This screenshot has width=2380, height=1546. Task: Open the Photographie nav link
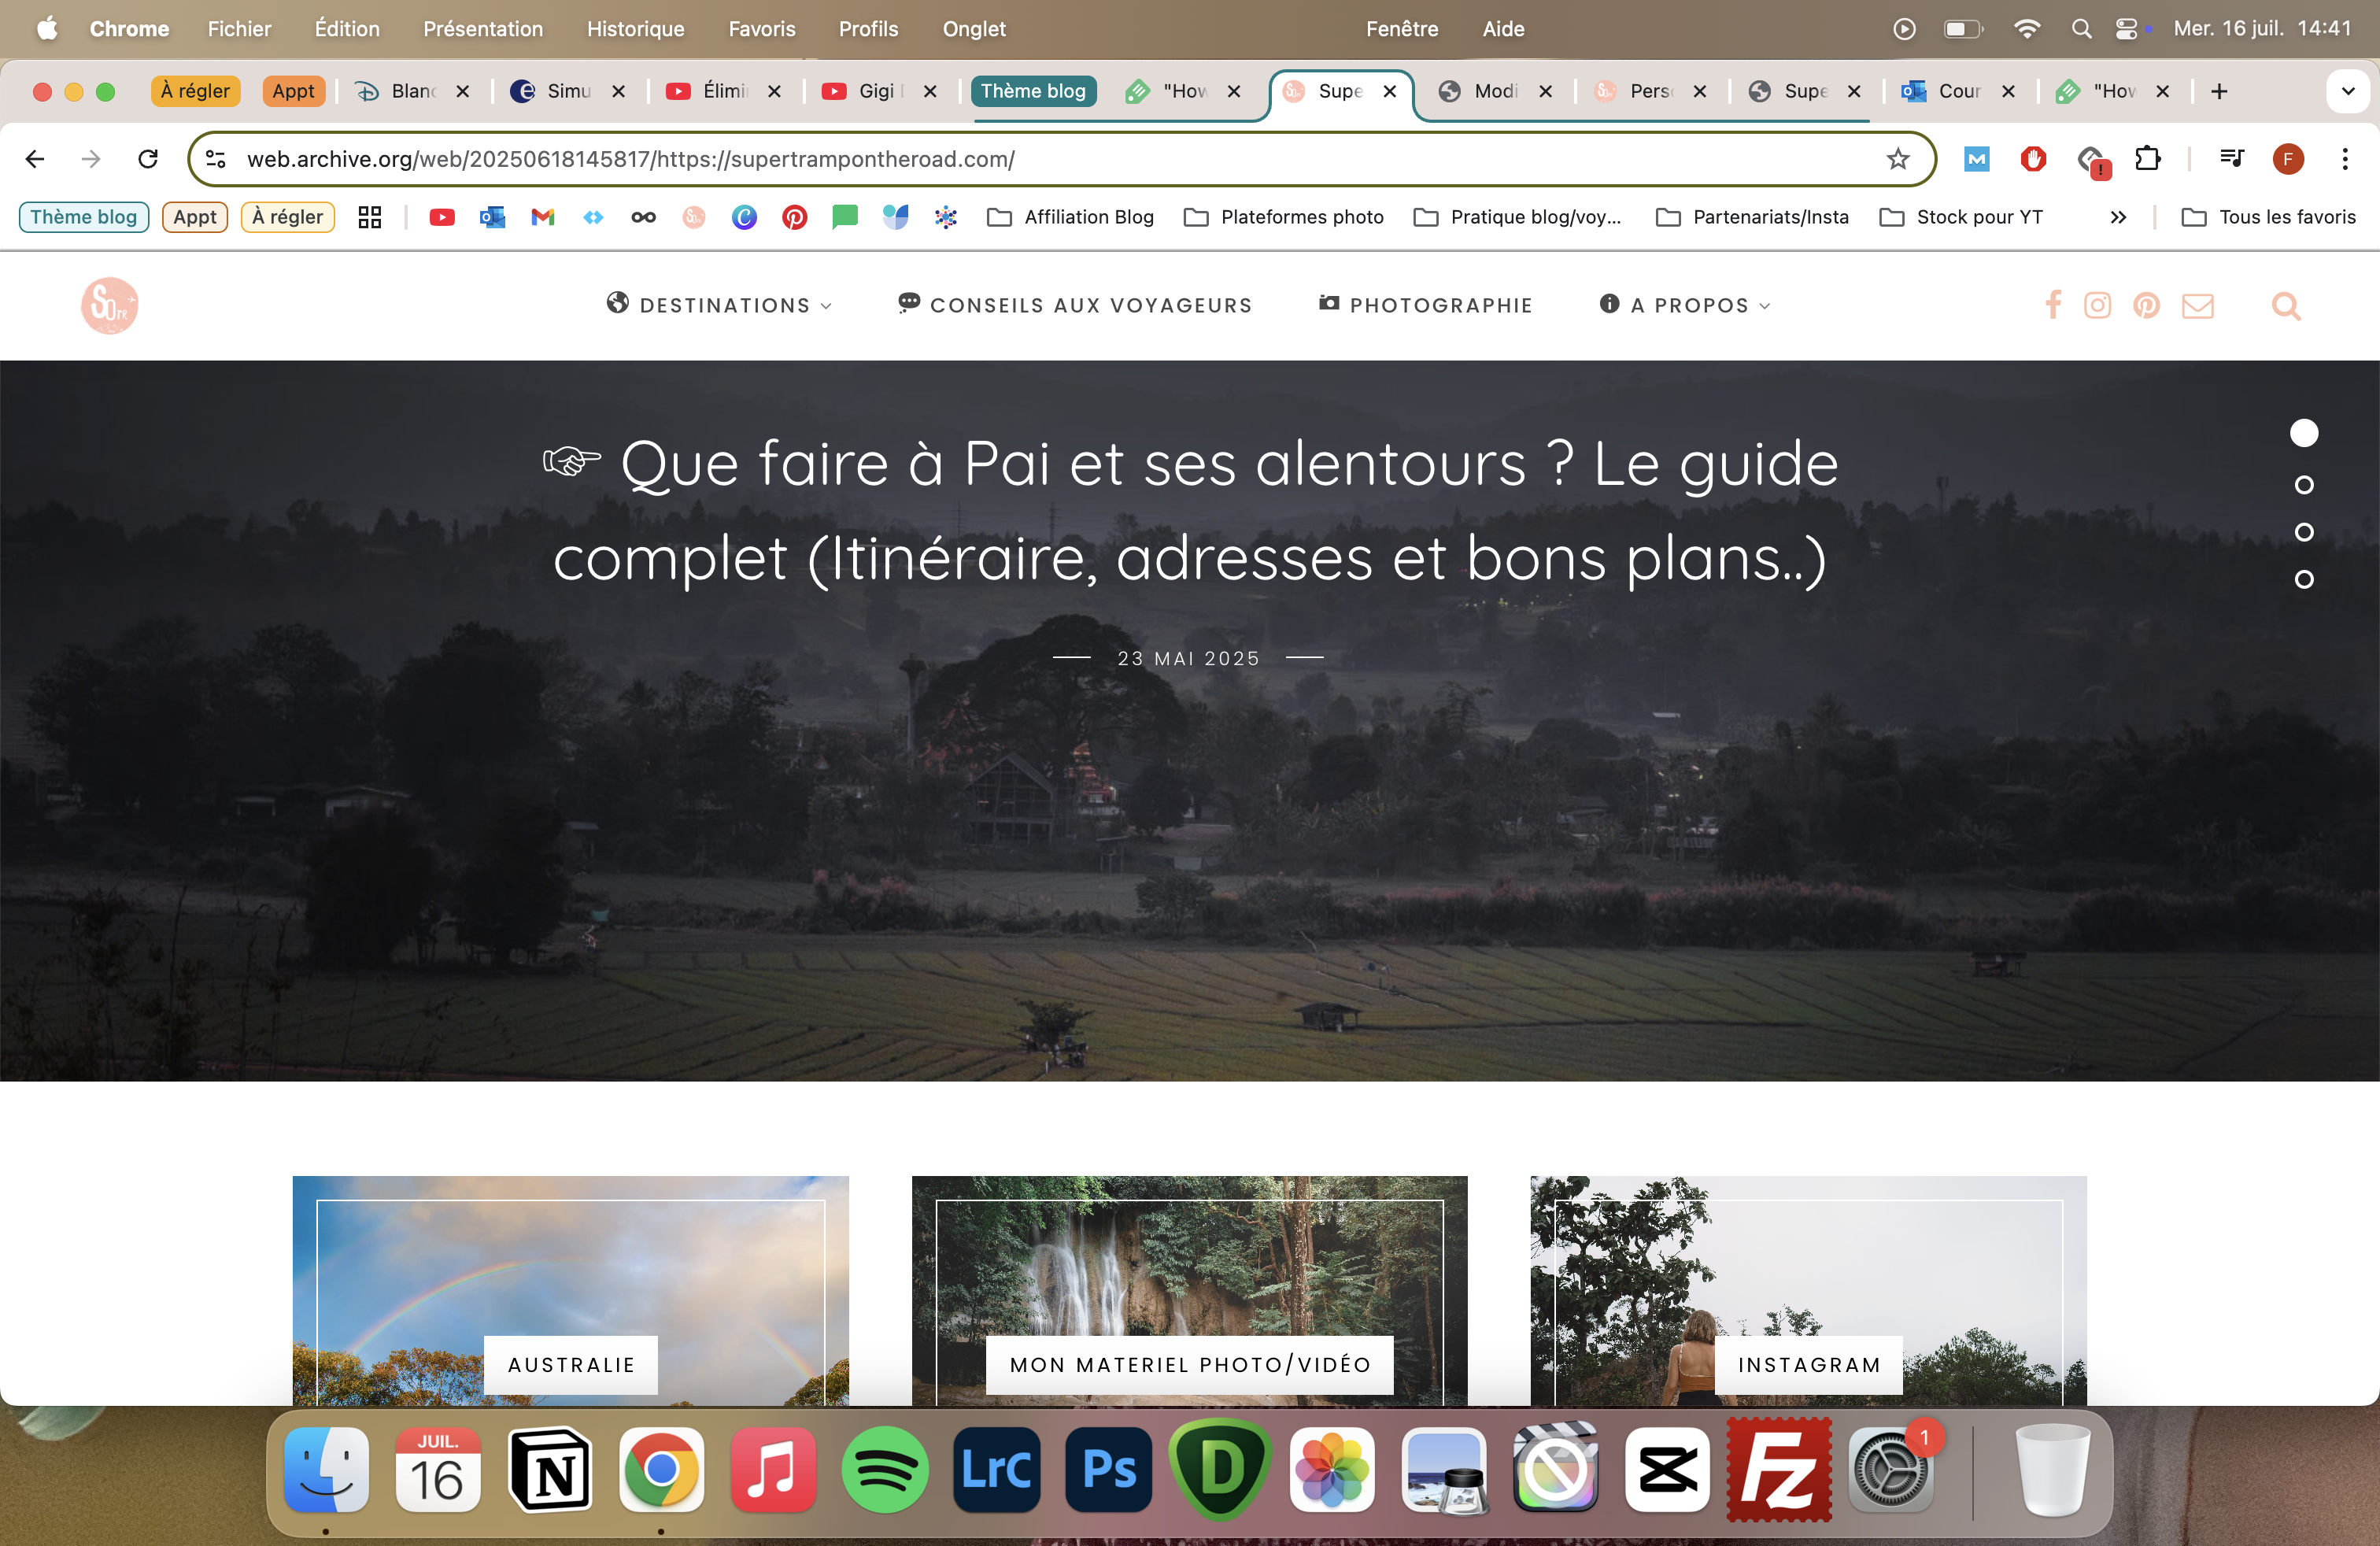pos(1425,305)
